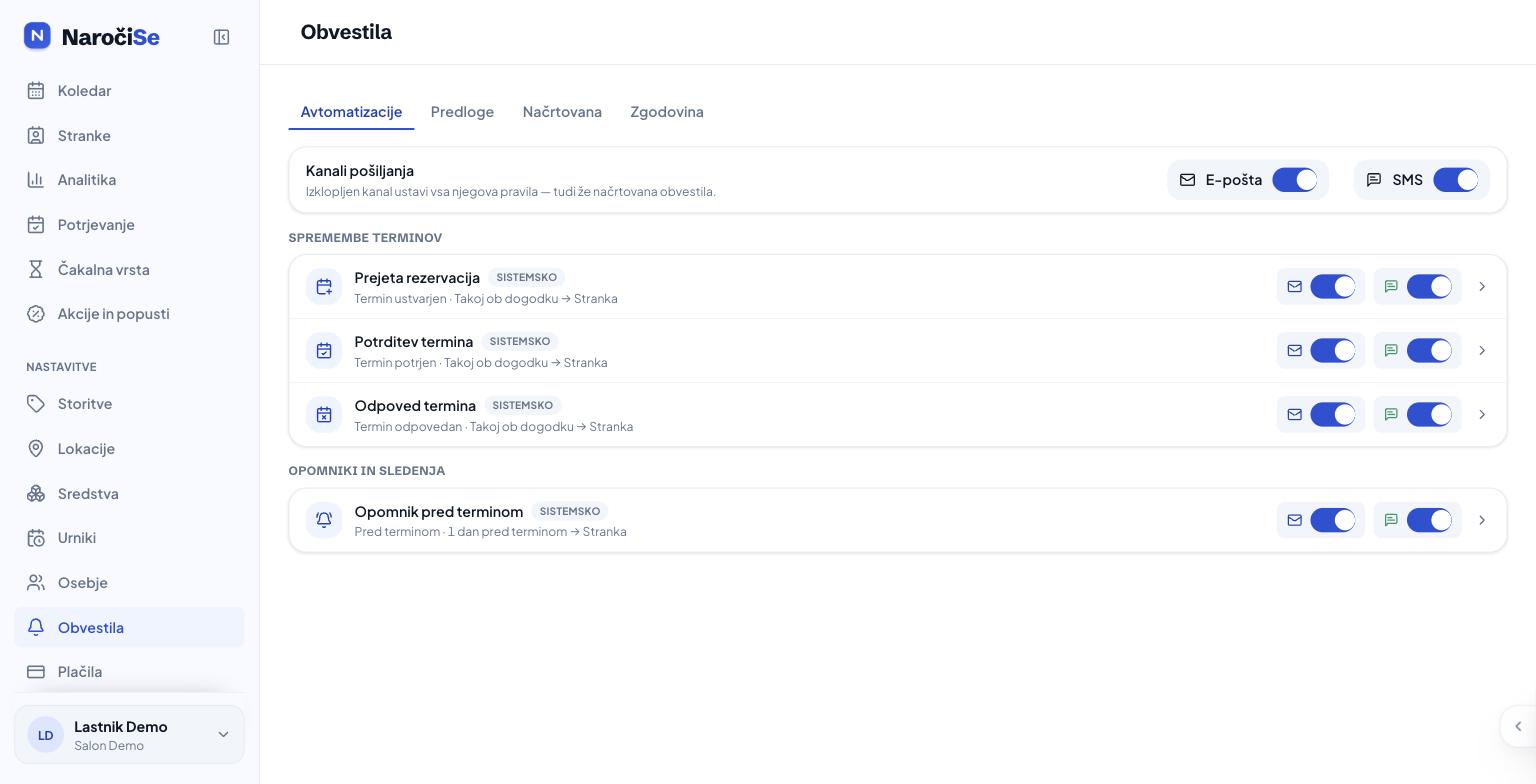Toggle SMS for Odpoved termina
1536x784 pixels.
(1429, 415)
